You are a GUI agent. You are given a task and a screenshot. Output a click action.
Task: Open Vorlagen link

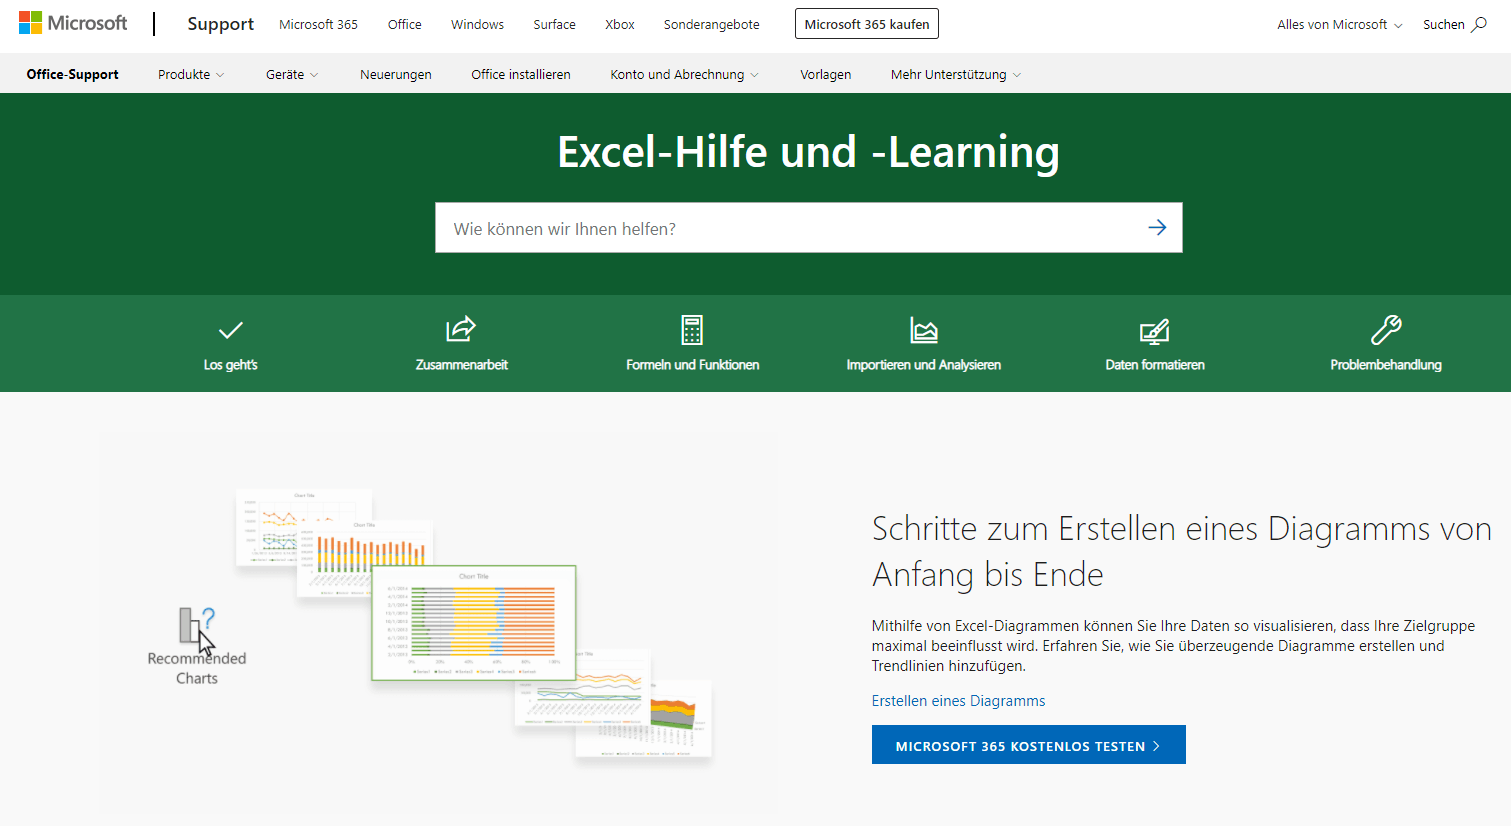coord(826,75)
